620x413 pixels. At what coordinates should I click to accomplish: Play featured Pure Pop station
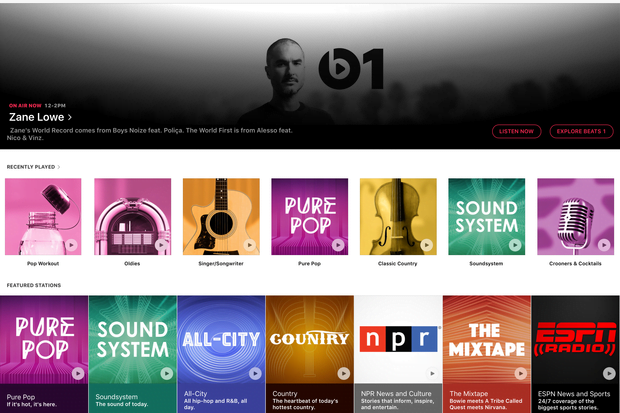(78, 373)
